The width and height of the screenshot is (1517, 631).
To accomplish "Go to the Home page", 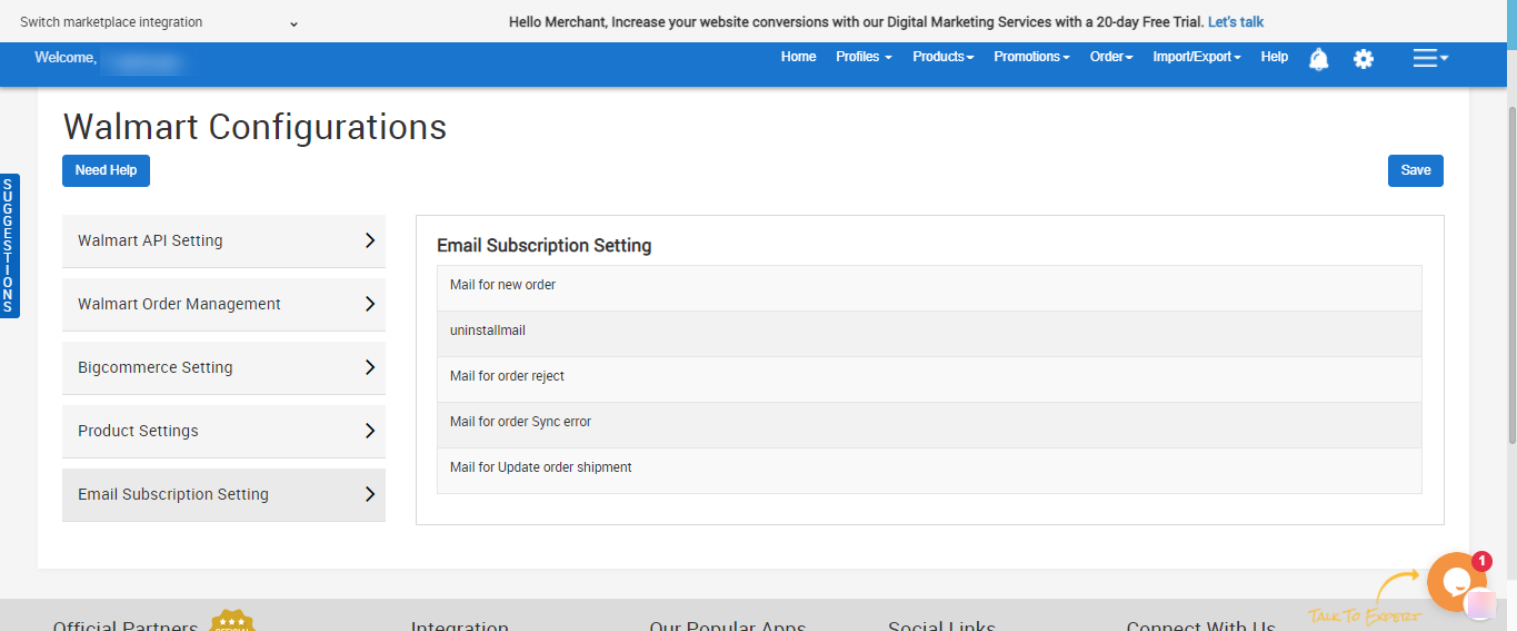I will [798, 57].
